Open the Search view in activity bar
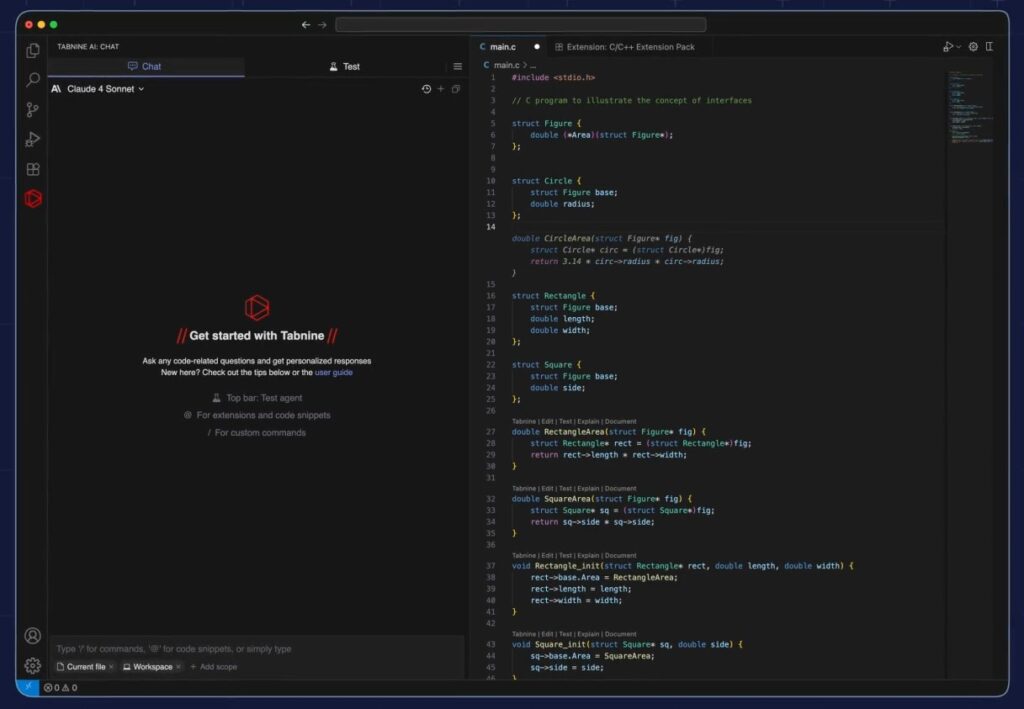The width and height of the screenshot is (1024, 709). point(33,80)
